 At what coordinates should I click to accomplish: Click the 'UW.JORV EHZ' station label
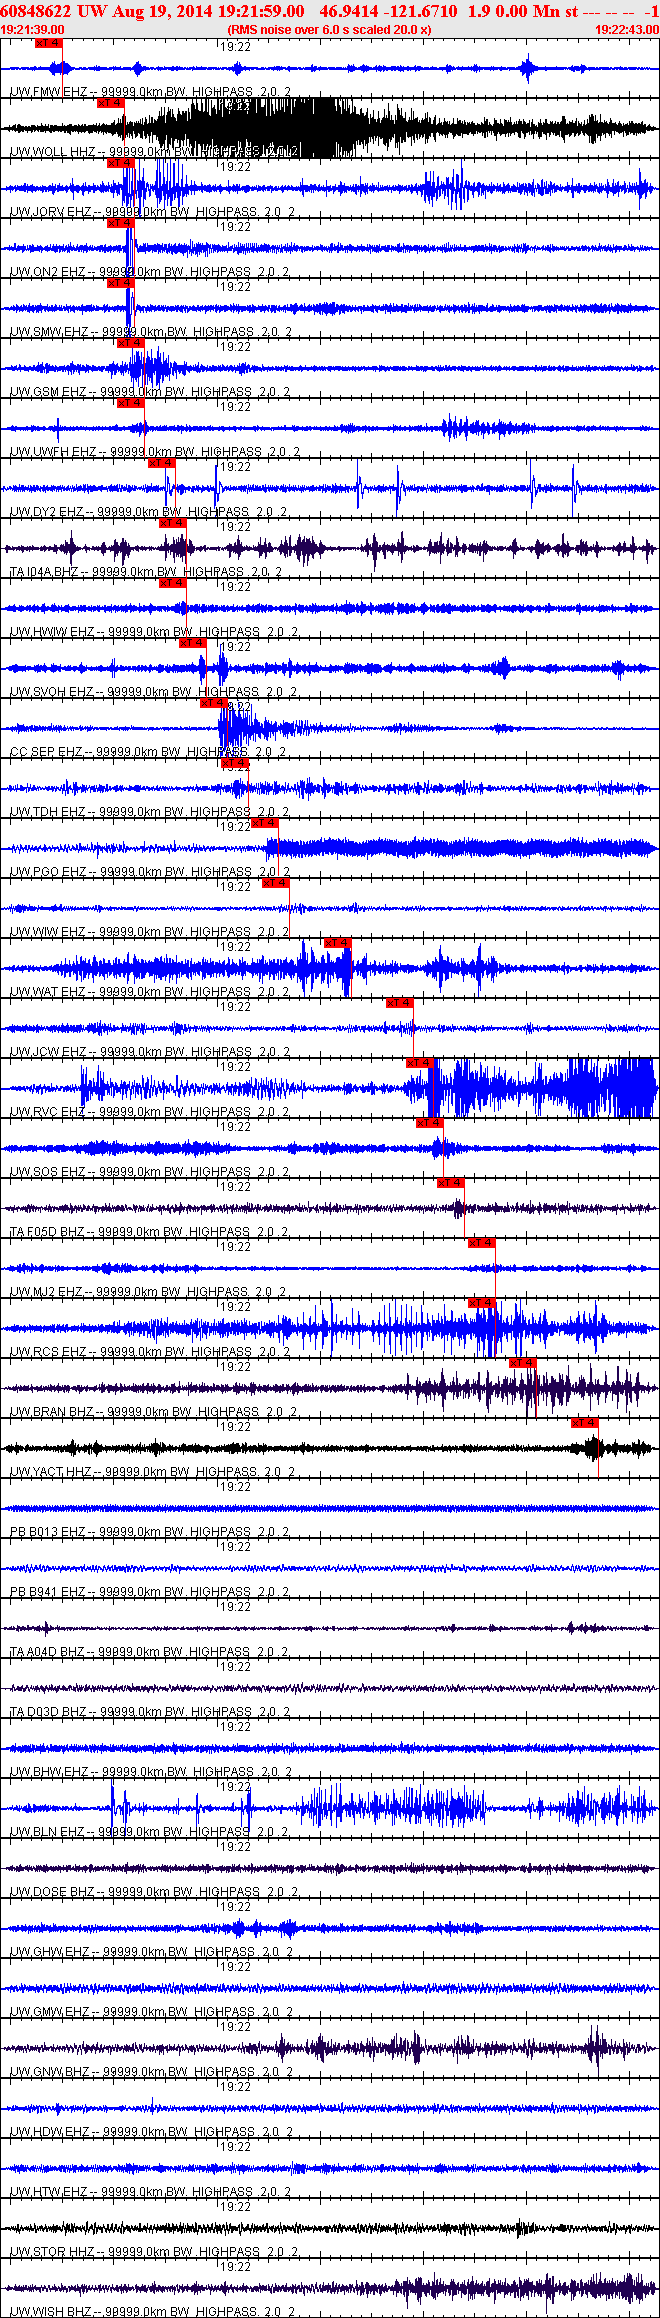(51, 212)
